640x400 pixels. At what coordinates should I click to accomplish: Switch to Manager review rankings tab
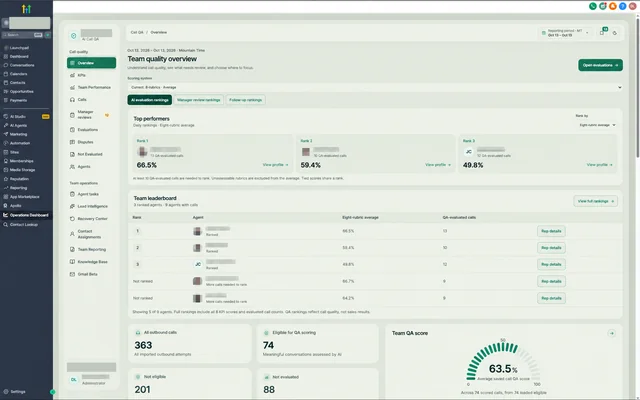199,100
